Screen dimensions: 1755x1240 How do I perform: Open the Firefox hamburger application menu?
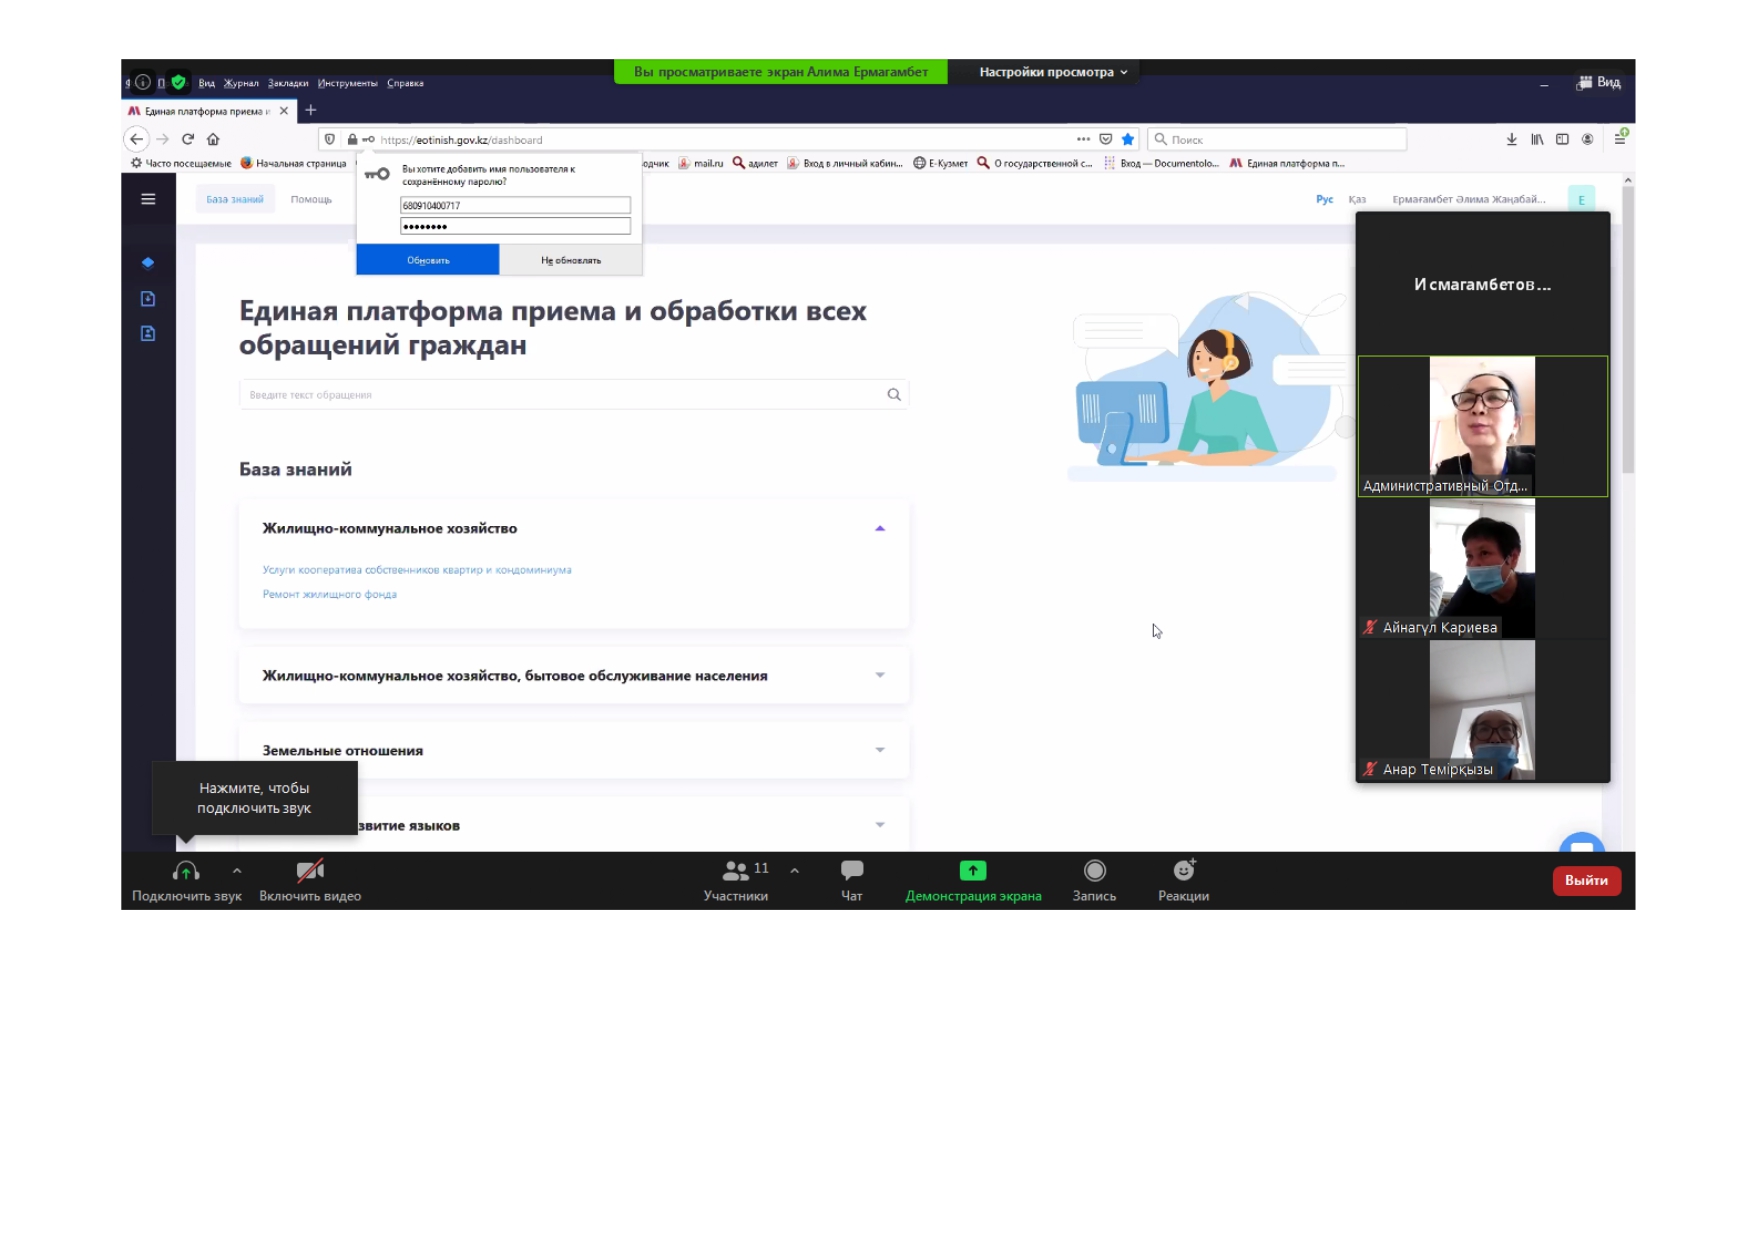click(1620, 138)
